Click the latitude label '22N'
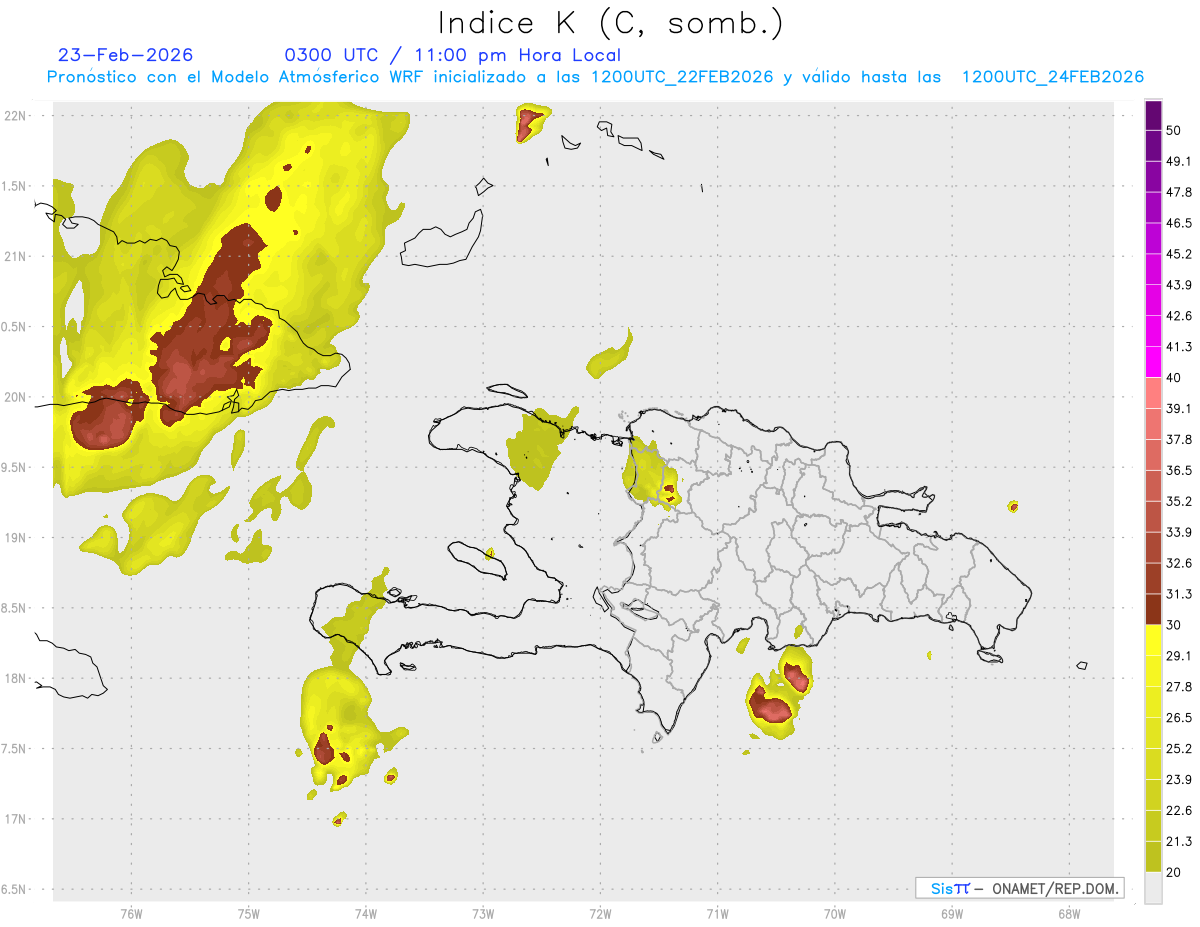 pyautogui.click(x=16, y=115)
